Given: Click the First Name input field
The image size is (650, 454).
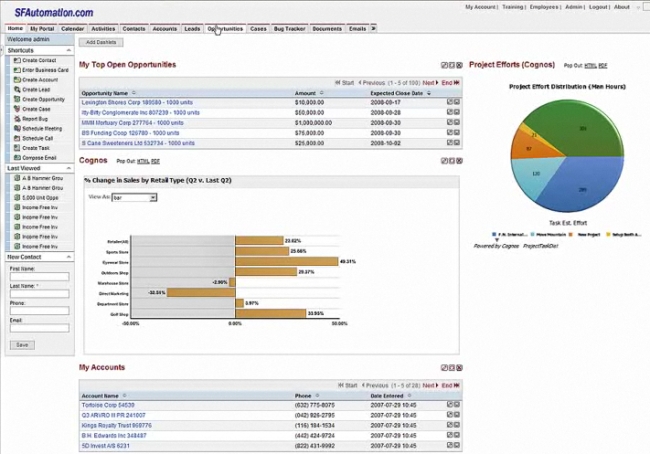Looking at the screenshot, I should point(39,277).
